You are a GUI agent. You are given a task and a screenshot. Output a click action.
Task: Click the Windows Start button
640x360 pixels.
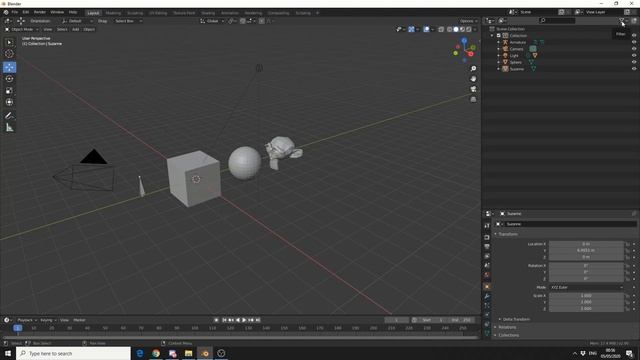point(8,353)
